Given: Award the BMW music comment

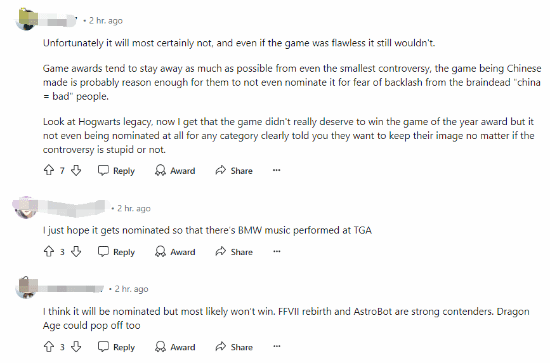Looking at the screenshot, I should (175, 251).
